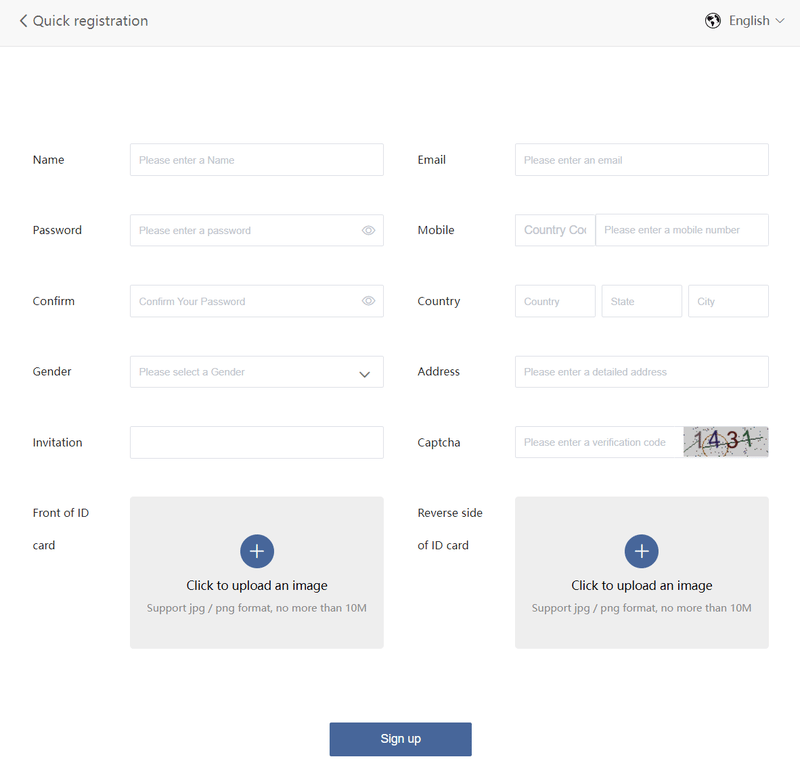
Task: Click the detailed Address input field
Action: point(641,372)
